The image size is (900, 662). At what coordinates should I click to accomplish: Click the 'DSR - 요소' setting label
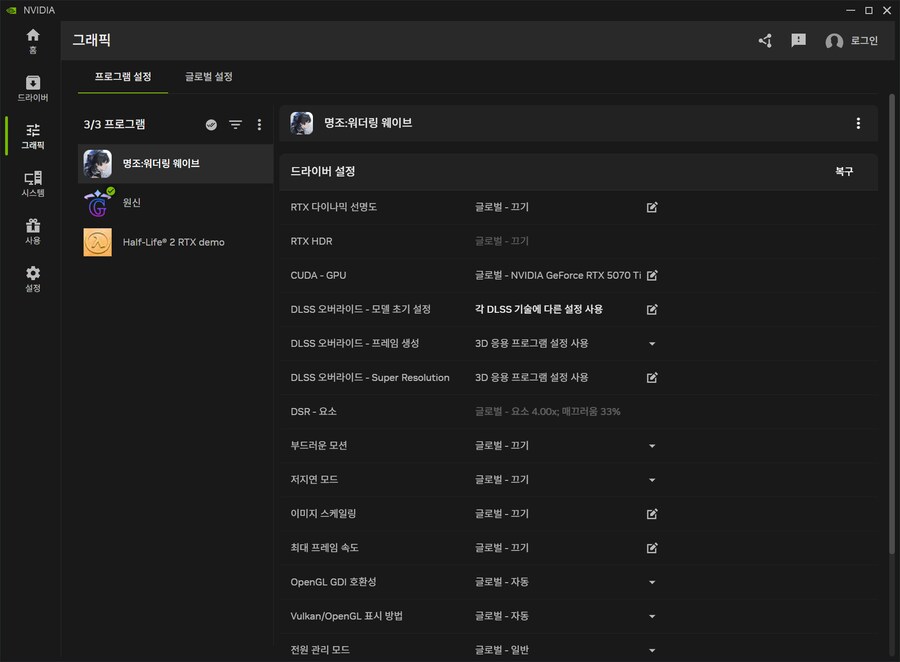coord(313,412)
